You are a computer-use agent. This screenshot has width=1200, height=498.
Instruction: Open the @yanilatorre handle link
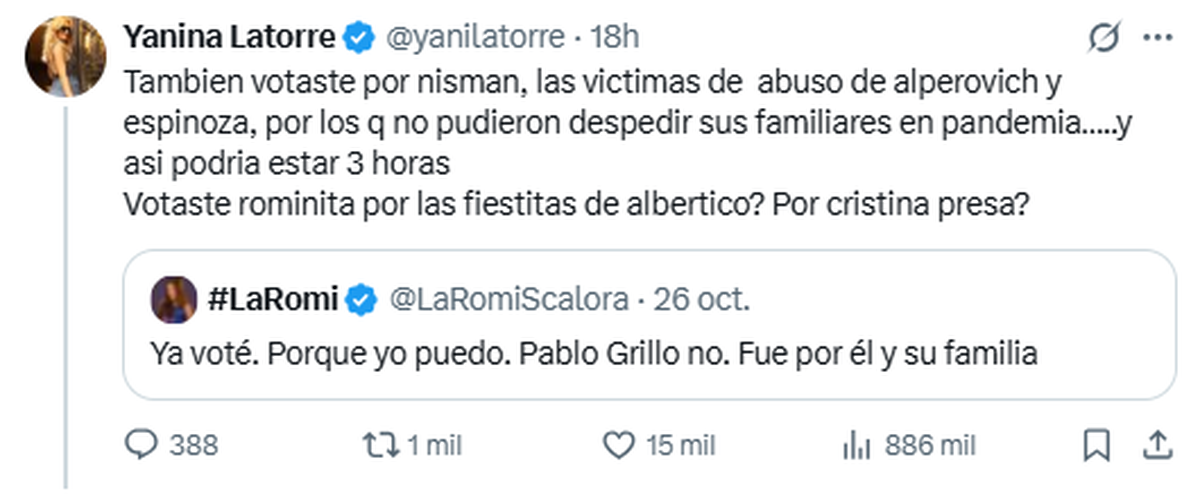[472, 38]
